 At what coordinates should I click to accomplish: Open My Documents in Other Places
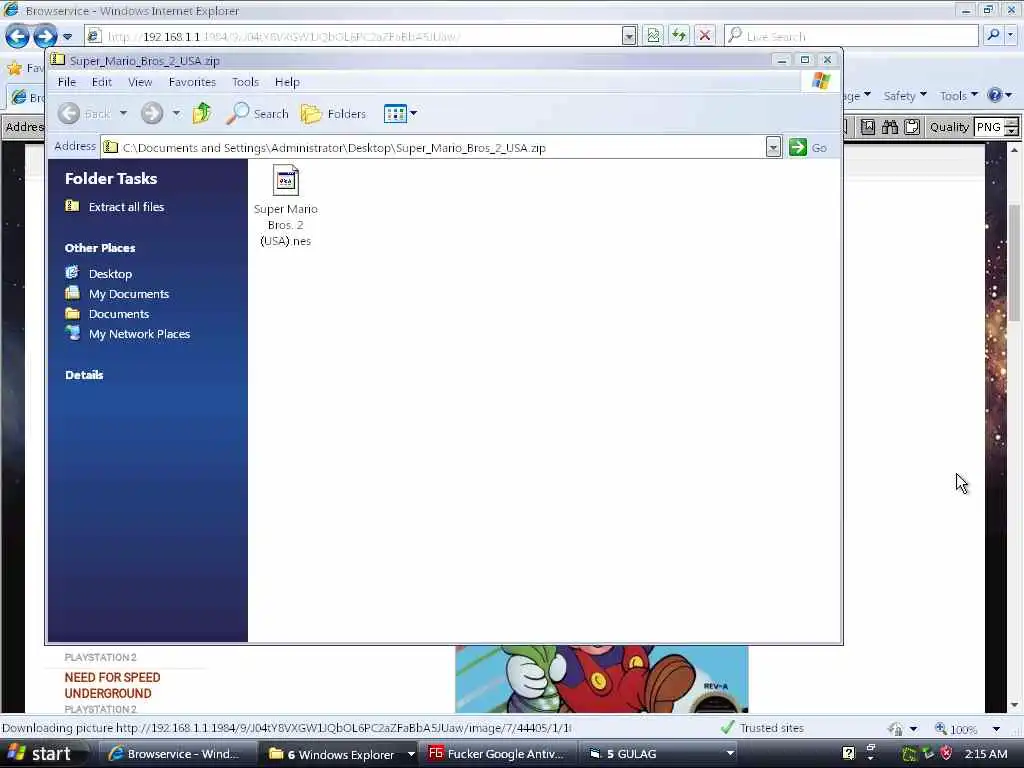[129, 294]
